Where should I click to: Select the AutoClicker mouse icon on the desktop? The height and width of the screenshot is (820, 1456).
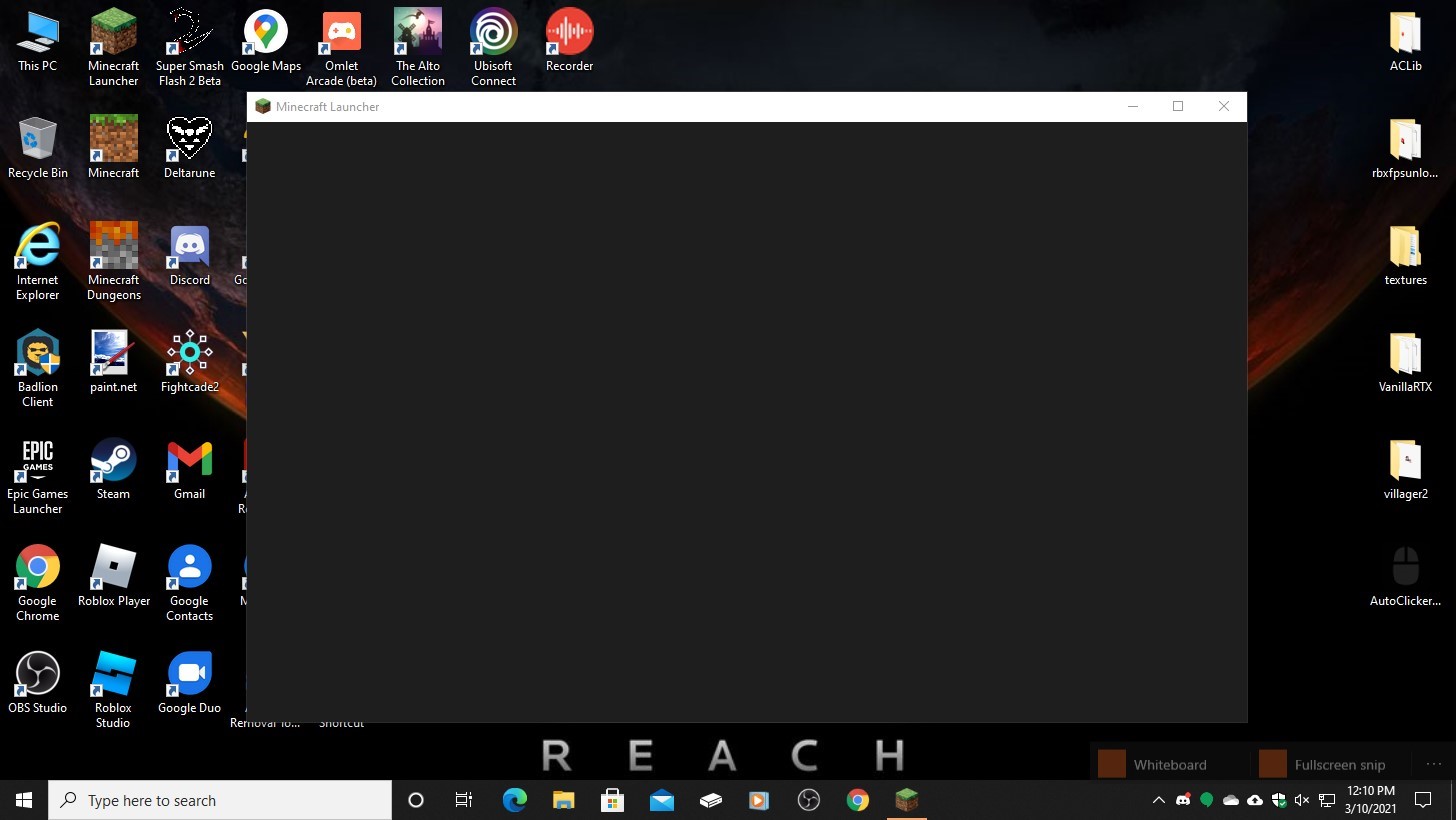1405,576
